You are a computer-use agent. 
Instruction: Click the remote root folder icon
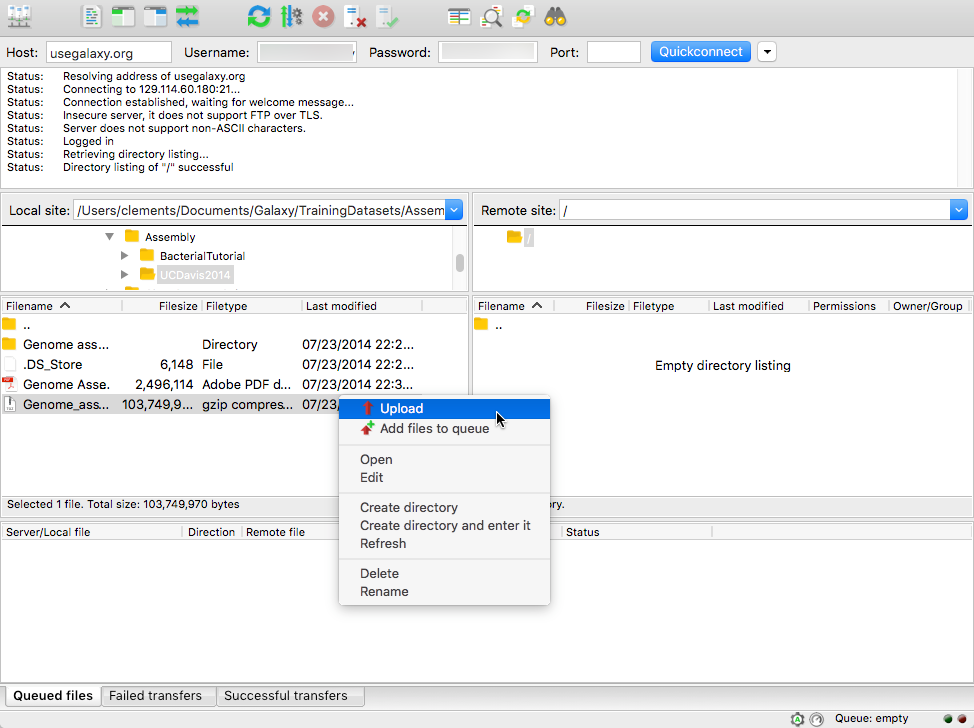tap(514, 237)
